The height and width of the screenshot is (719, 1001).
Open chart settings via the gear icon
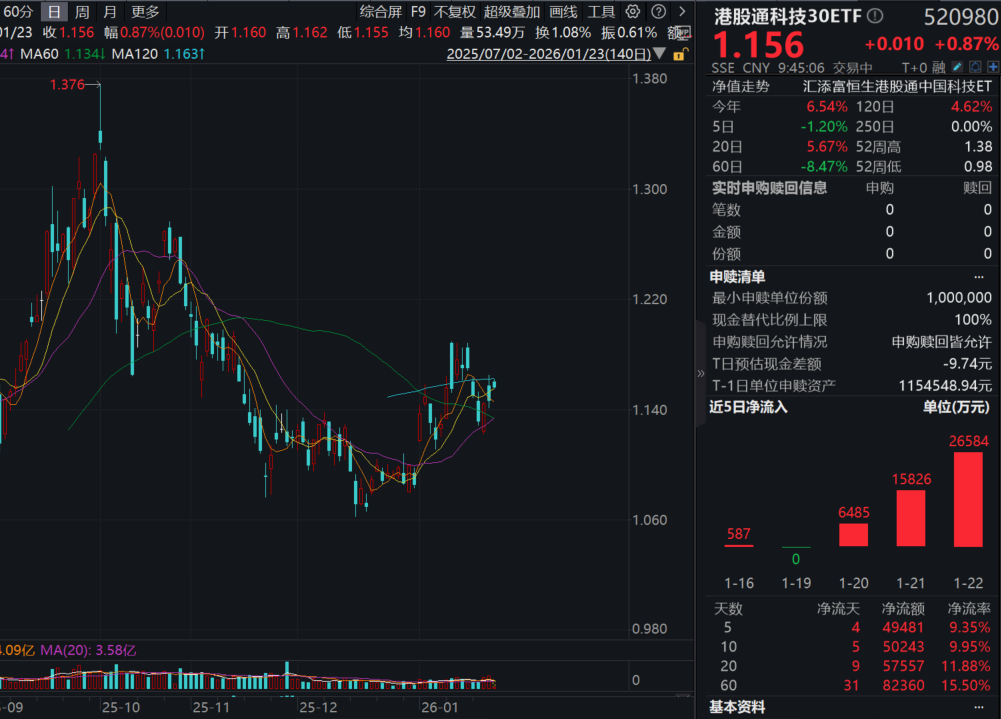pyautogui.click(x=630, y=12)
